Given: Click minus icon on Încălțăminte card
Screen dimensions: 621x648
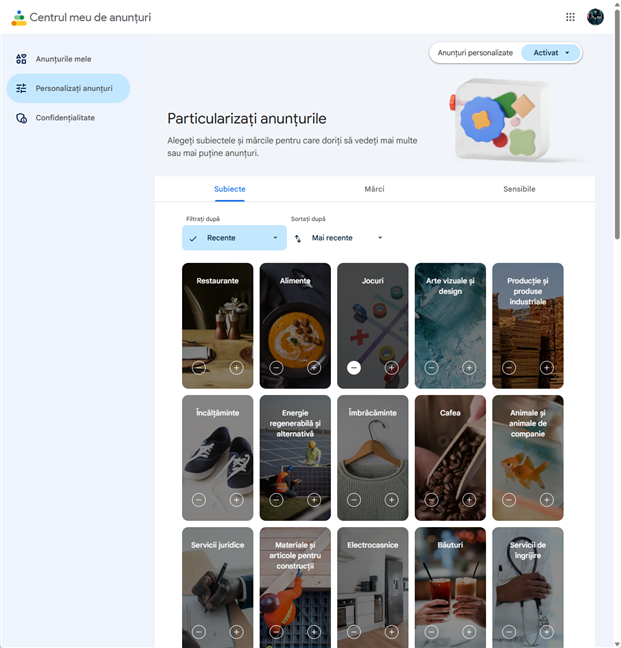Looking at the screenshot, I should (199, 500).
